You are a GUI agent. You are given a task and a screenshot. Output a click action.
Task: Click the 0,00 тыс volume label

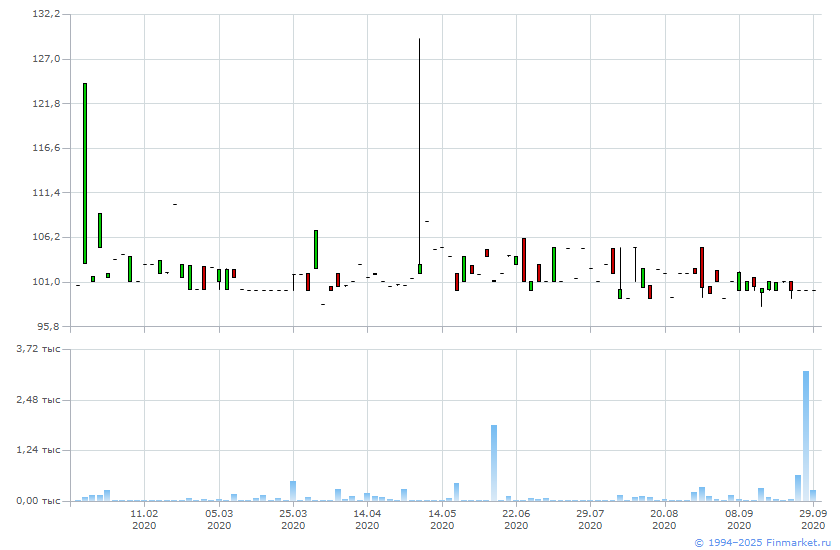pos(38,501)
